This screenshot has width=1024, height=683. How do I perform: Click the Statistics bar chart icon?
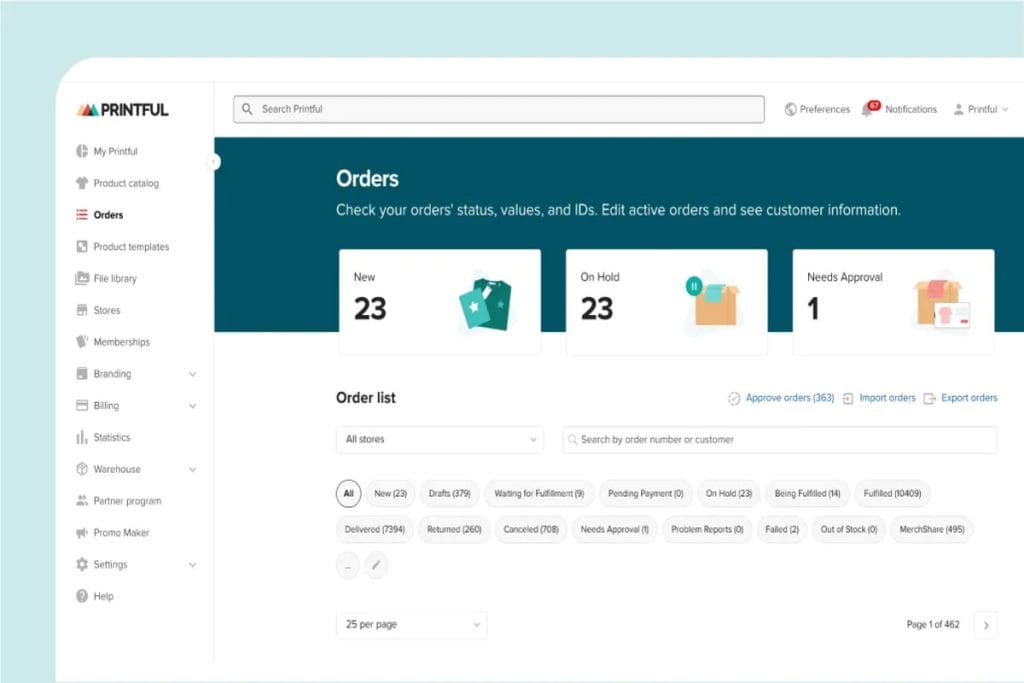coord(82,437)
